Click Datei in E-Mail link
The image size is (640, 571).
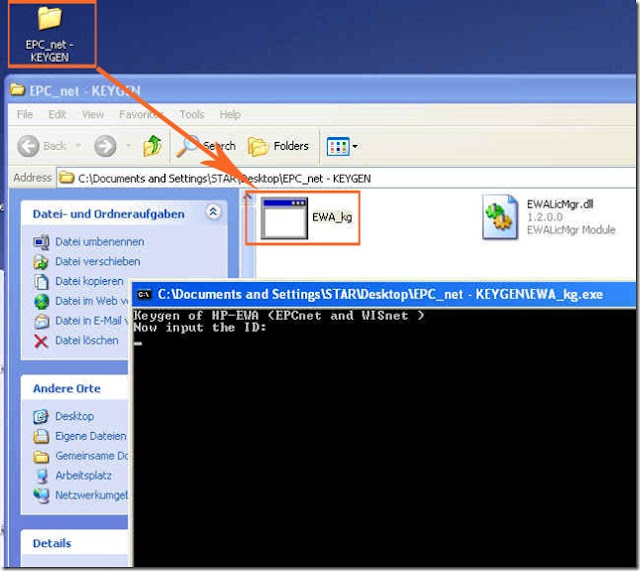click(92, 321)
